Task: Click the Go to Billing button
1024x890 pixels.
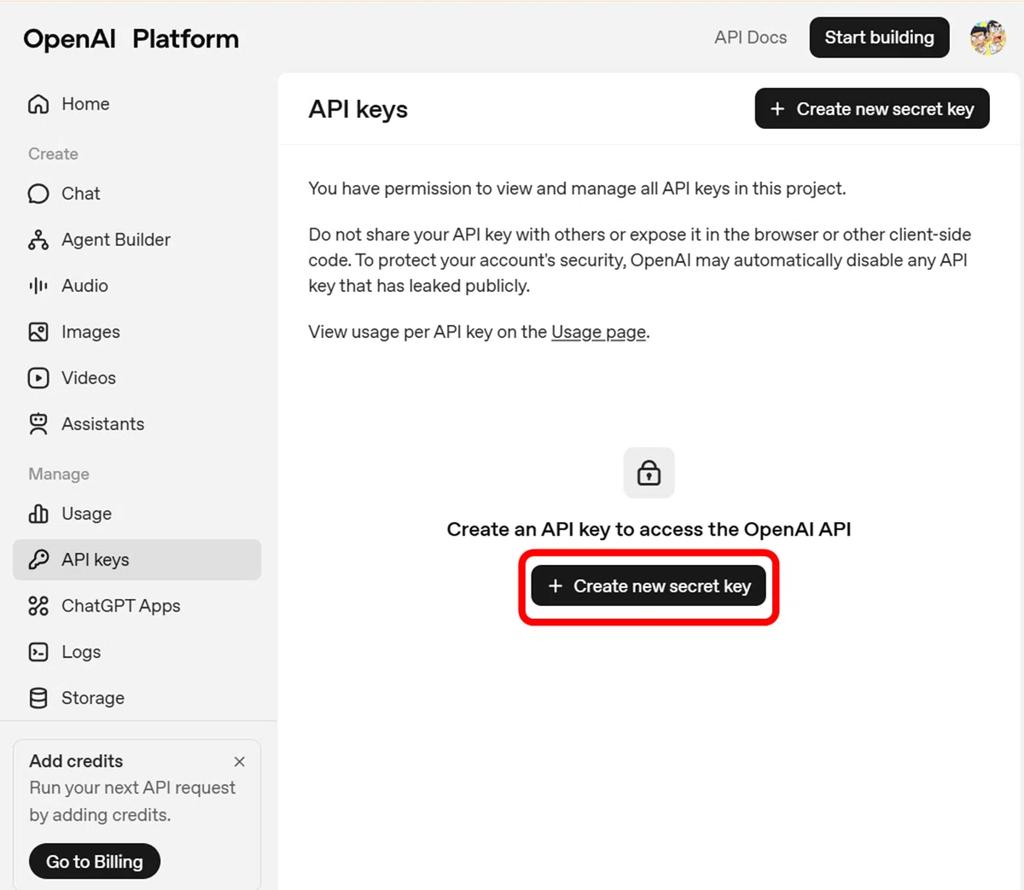Action: pyautogui.click(x=95, y=861)
